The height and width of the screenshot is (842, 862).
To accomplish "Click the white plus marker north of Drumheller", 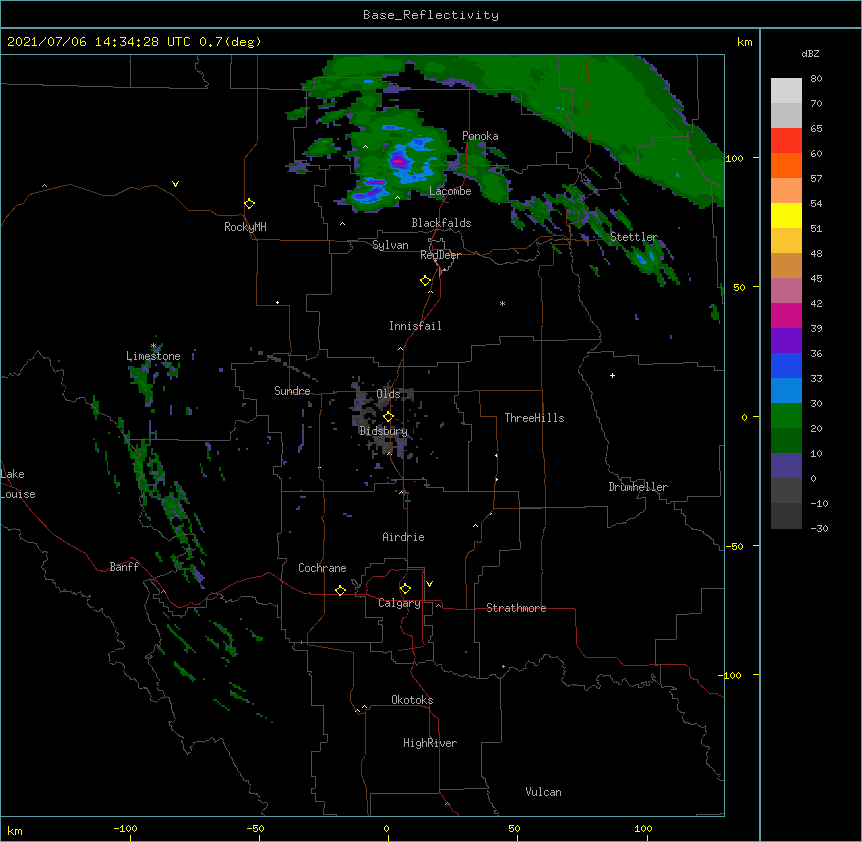I will (x=612, y=375).
